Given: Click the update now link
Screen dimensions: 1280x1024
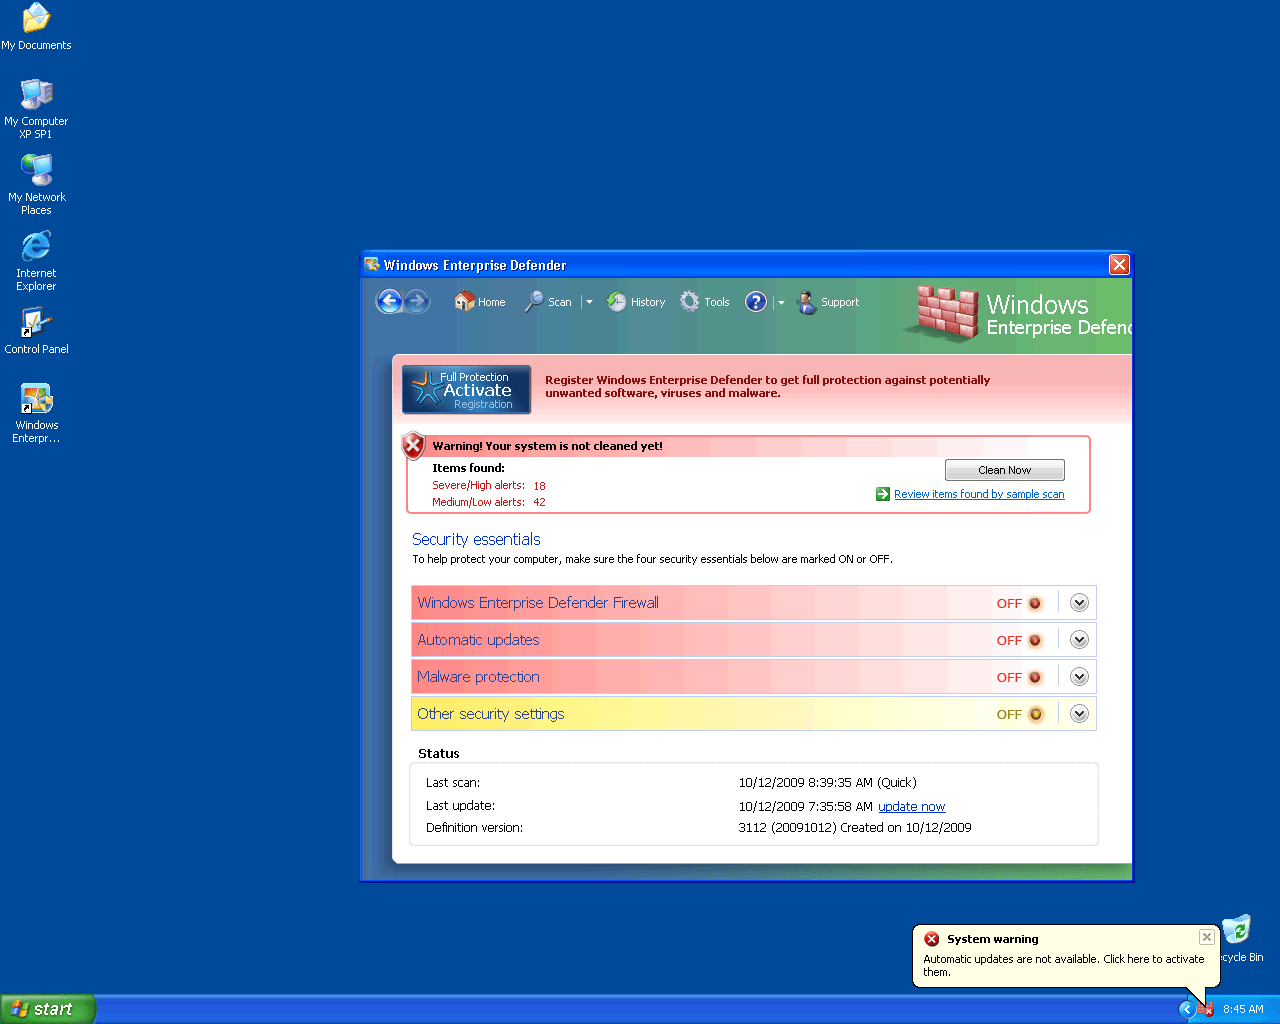Looking at the screenshot, I should pos(911,807).
